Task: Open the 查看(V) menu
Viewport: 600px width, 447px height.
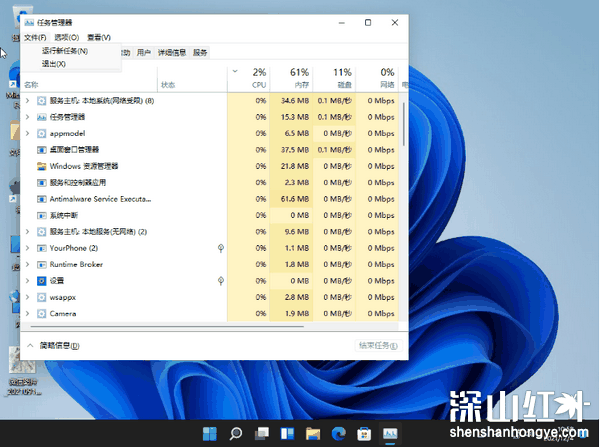Action: (99, 38)
